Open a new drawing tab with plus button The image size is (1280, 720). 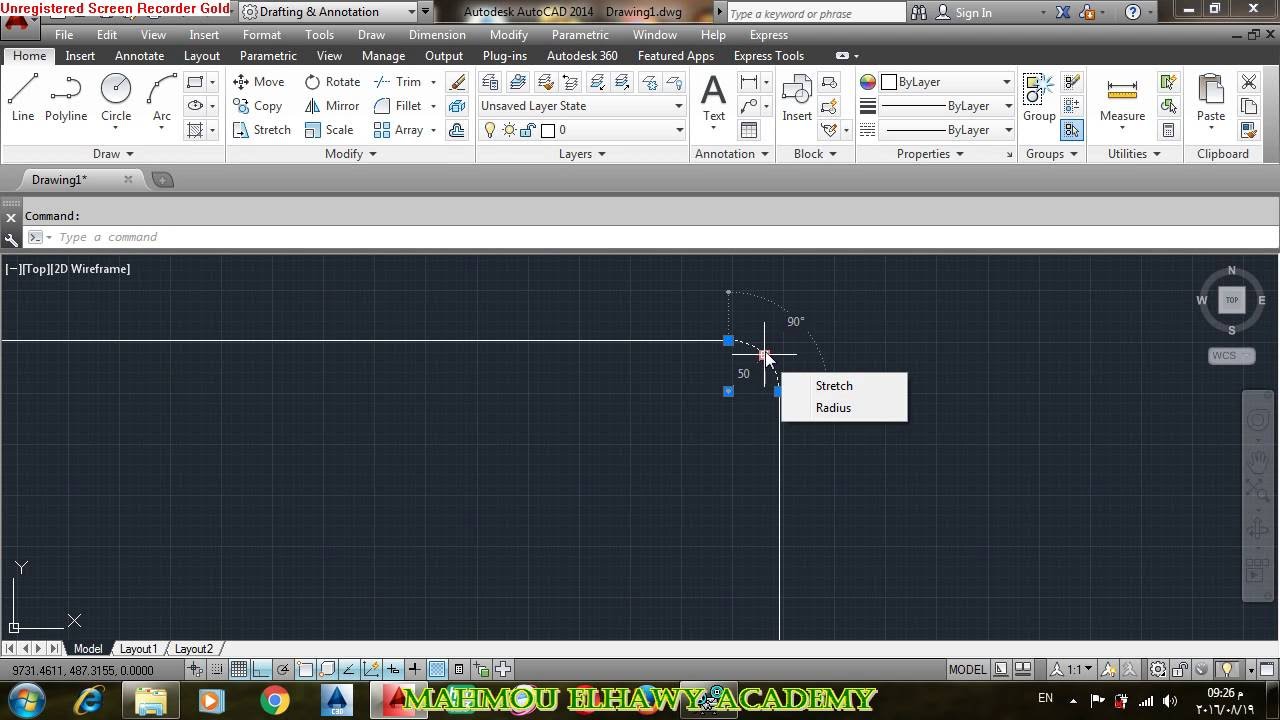click(x=163, y=180)
